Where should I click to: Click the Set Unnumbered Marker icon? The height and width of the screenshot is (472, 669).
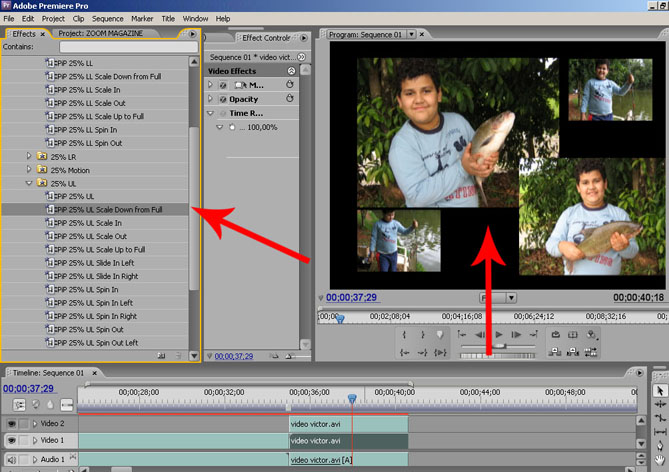pos(440,334)
